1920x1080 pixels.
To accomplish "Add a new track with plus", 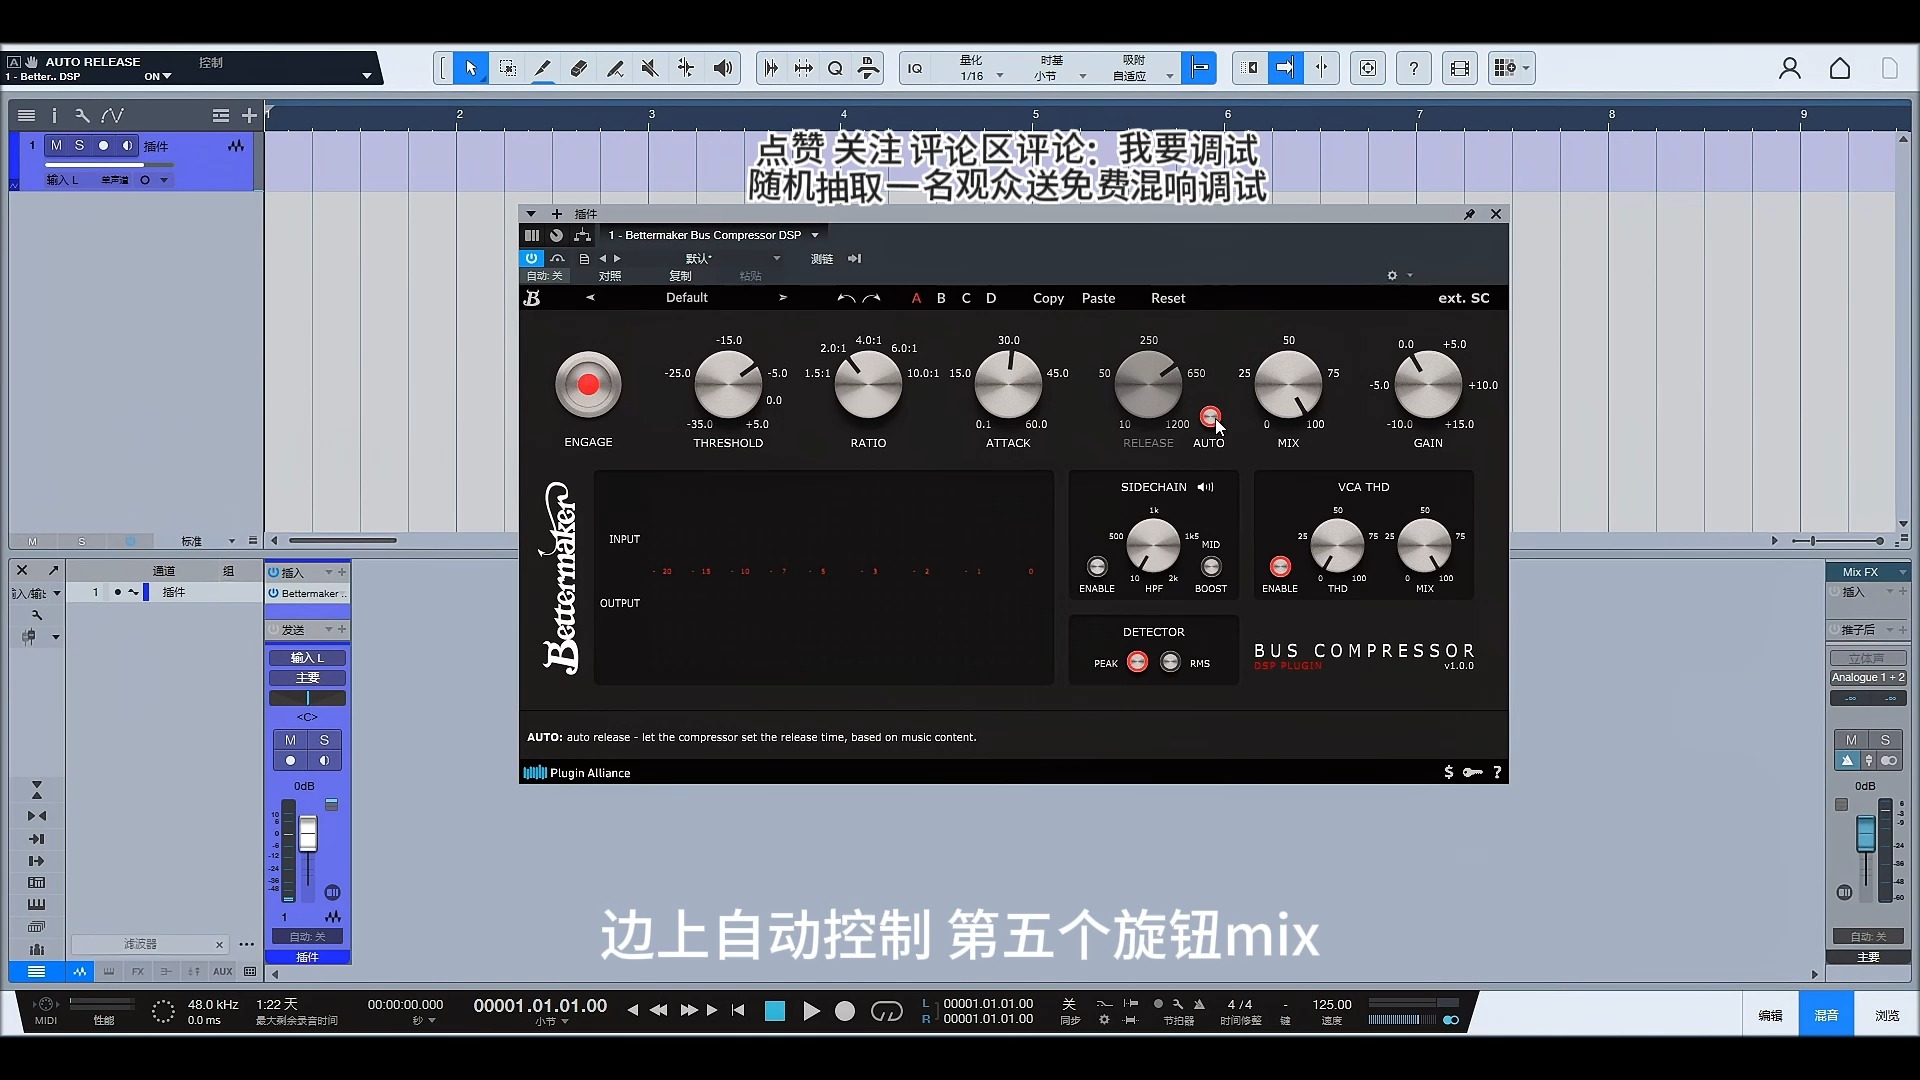I will pyautogui.click(x=250, y=115).
